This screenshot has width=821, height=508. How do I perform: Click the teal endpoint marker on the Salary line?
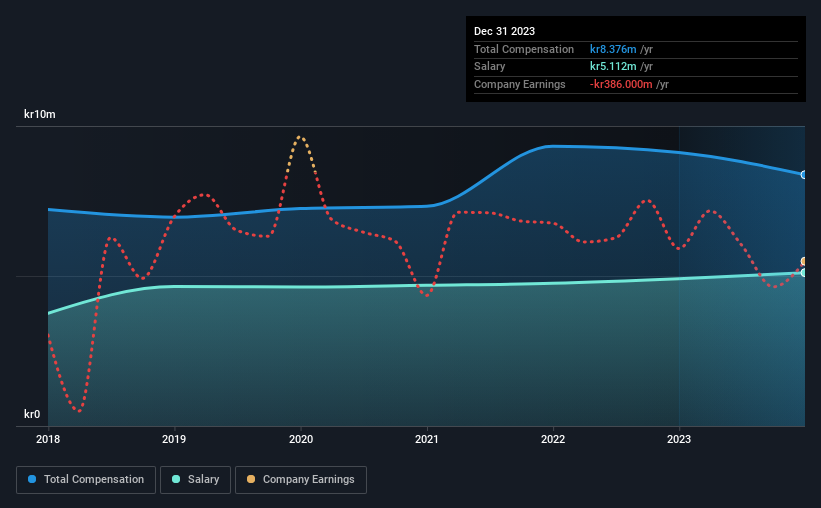pyautogui.click(x=803, y=272)
